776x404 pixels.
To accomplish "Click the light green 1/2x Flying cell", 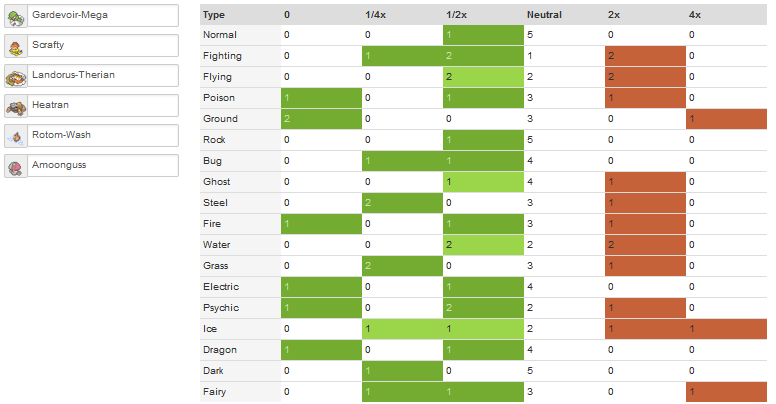I will tap(483, 77).
